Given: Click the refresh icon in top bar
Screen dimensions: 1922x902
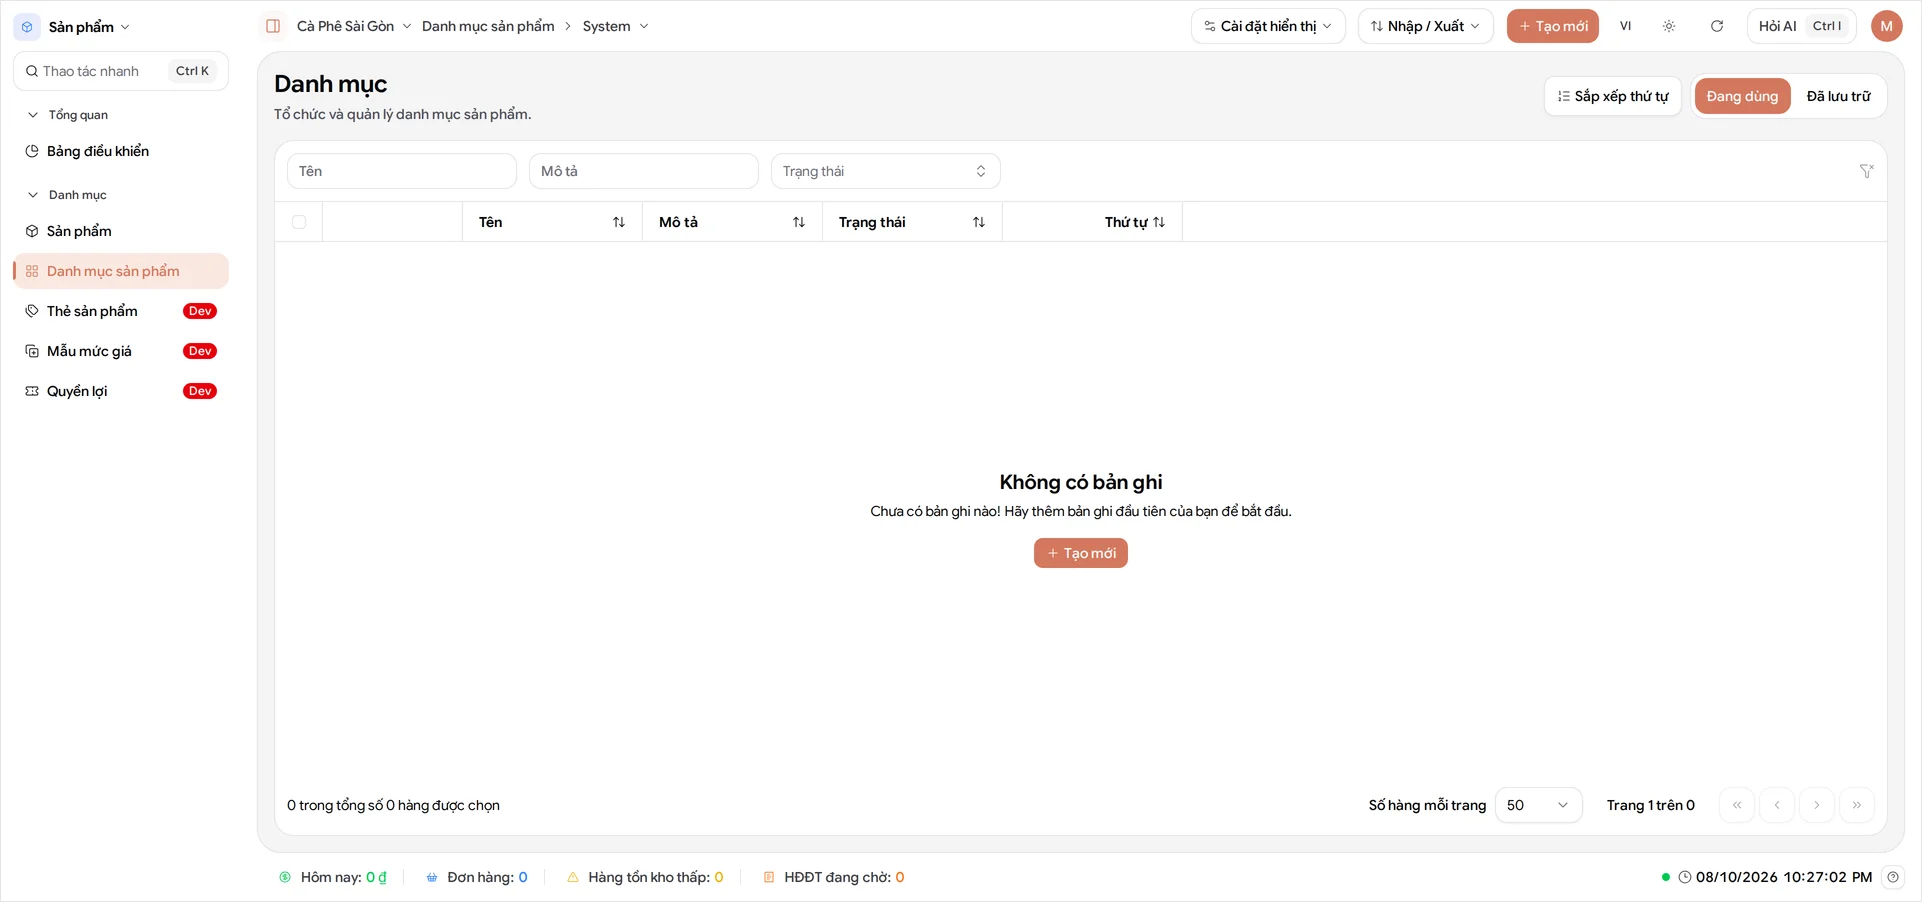Looking at the screenshot, I should [x=1717, y=26].
